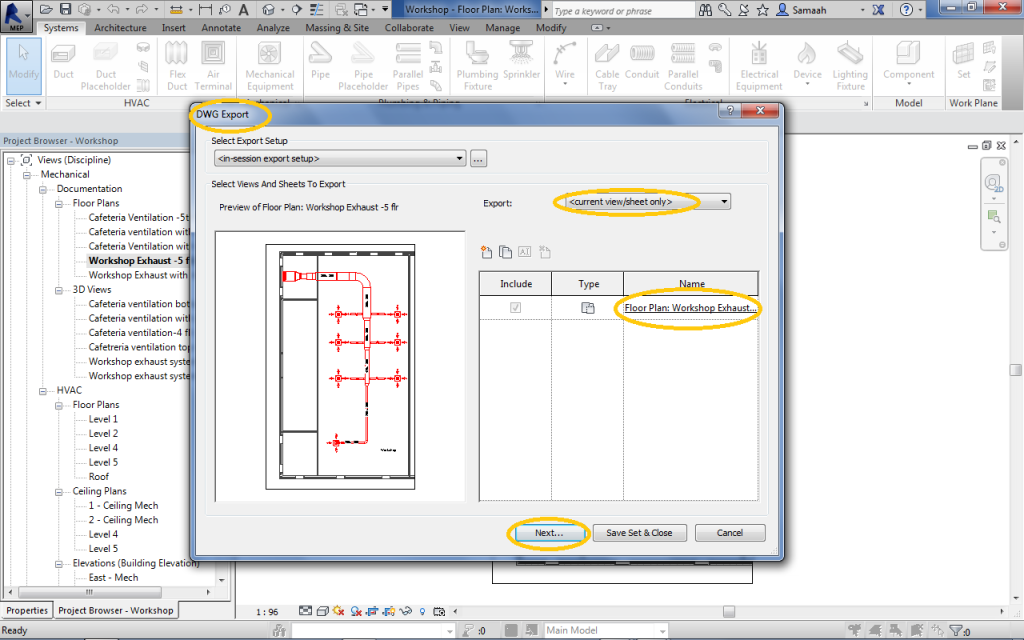This screenshot has height=640, width=1024.
Task: Click the Thin Lines icon
Action: click(x=317, y=9)
